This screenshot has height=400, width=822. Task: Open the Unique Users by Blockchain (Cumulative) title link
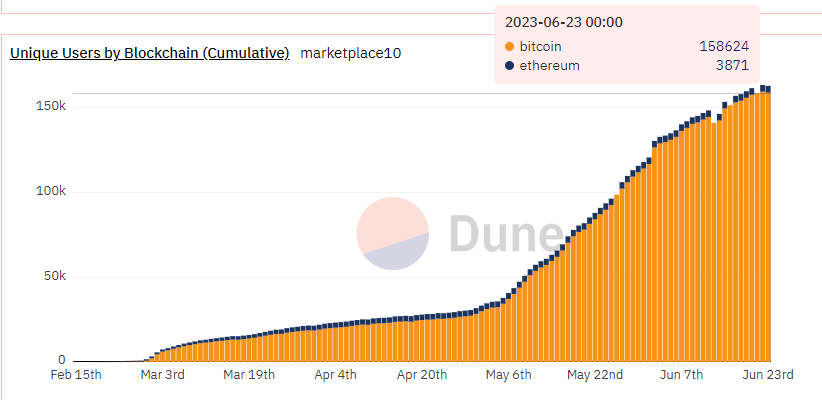(149, 53)
